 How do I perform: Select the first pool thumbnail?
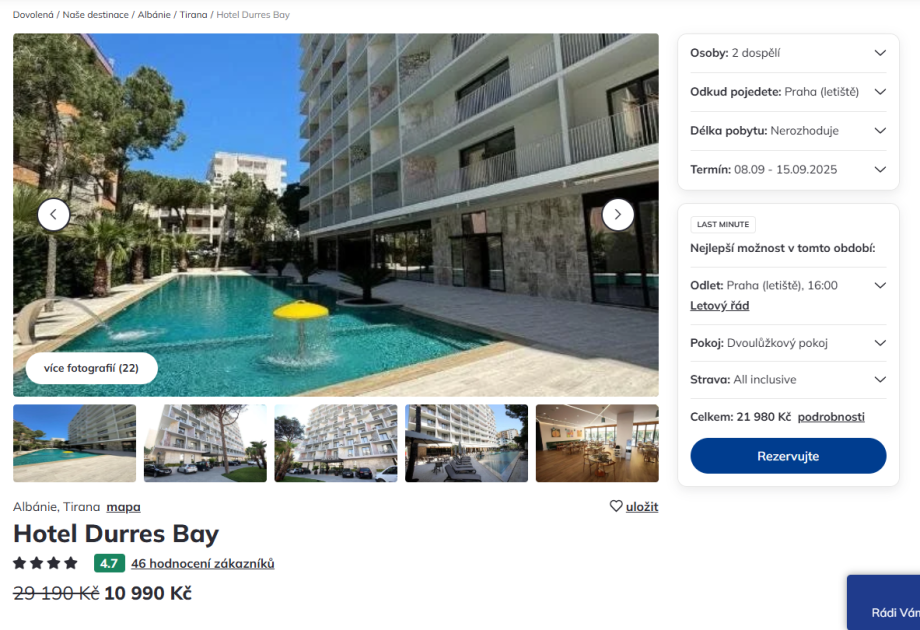75,443
